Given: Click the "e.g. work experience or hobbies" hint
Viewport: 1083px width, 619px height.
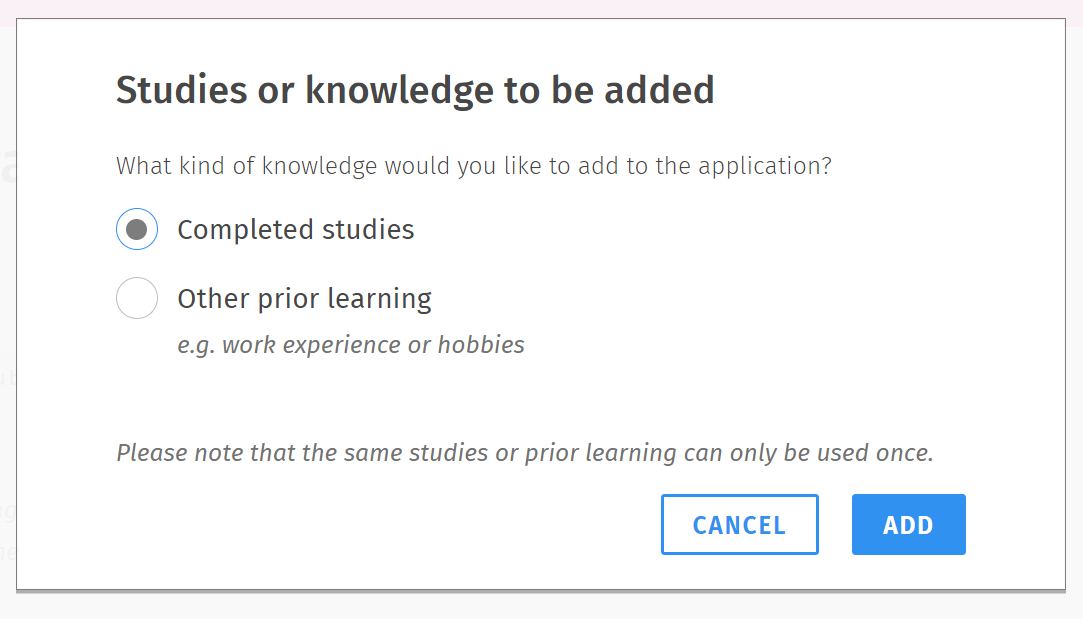Looking at the screenshot, I should coord(350,345).
